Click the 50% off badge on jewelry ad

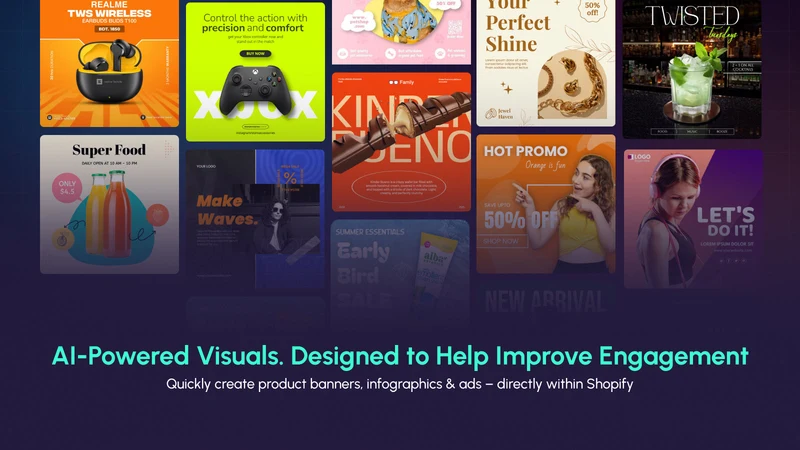(592, 9)
